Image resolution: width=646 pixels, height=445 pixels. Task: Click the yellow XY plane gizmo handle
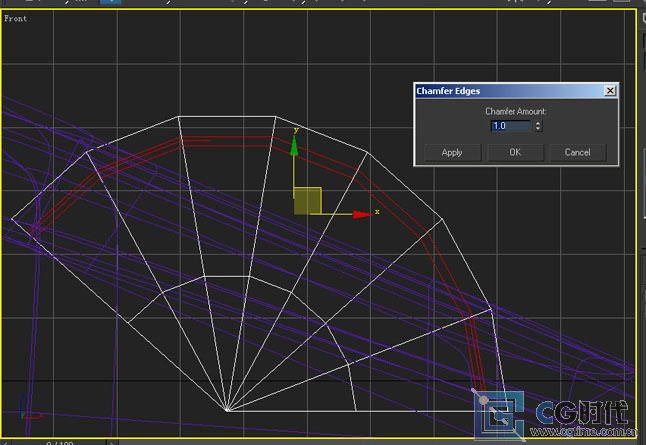click(x=307, y=201)
